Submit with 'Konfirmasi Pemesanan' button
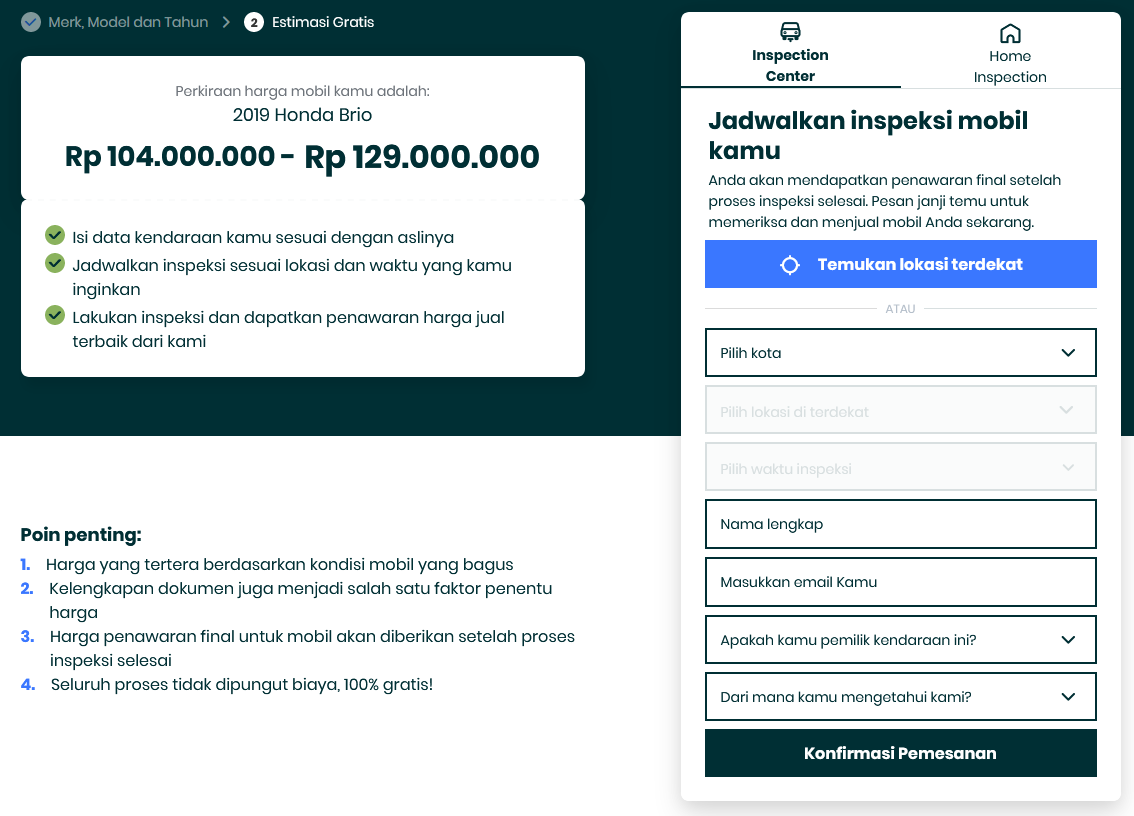 900,753
